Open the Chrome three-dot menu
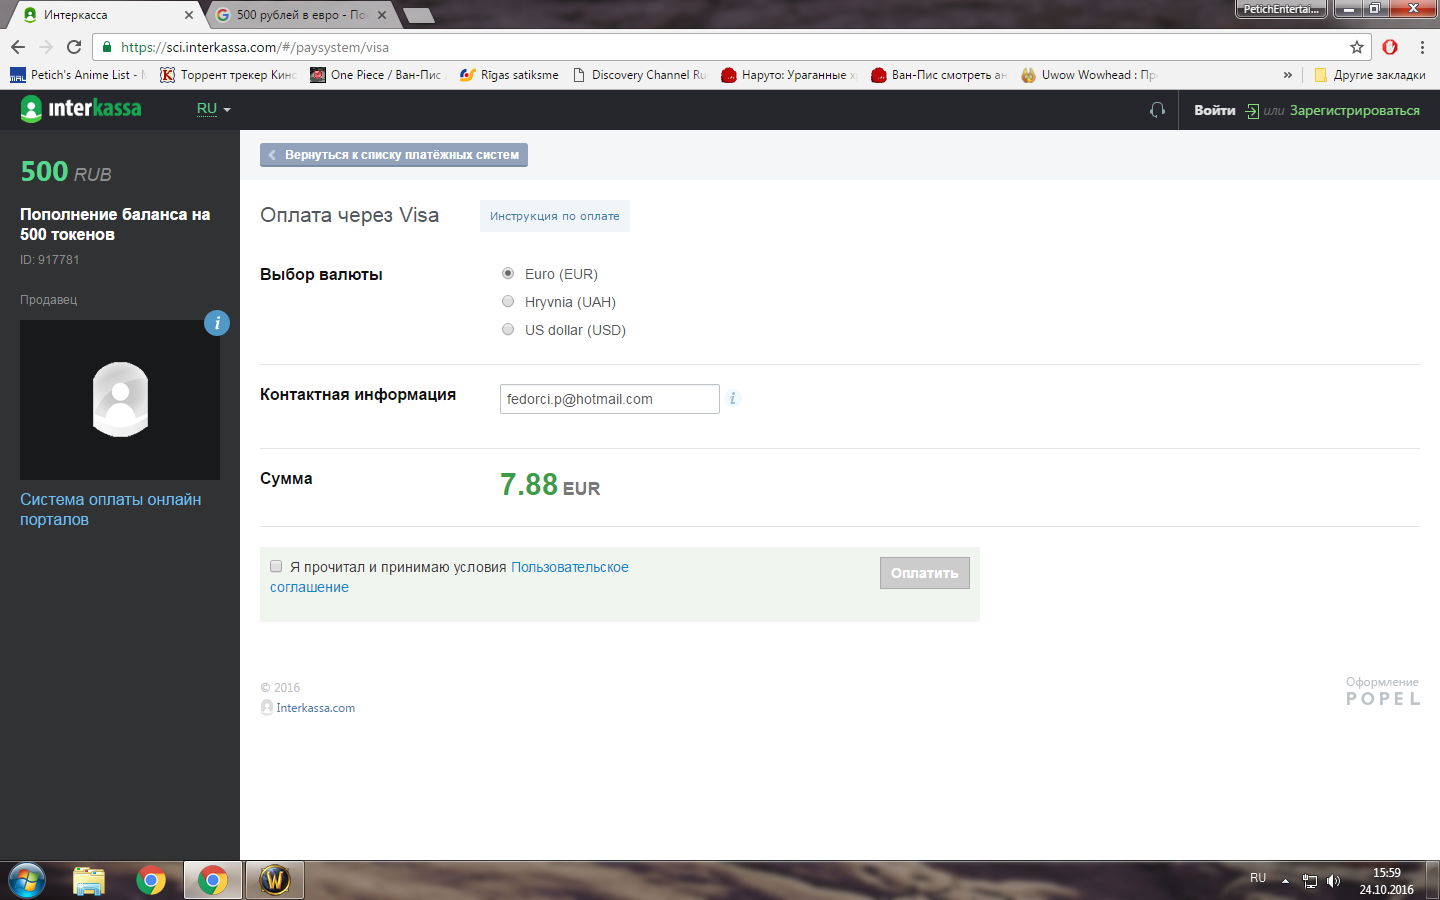The width and height of the screenshot is (1440, 900). (x=1422, y=47)
